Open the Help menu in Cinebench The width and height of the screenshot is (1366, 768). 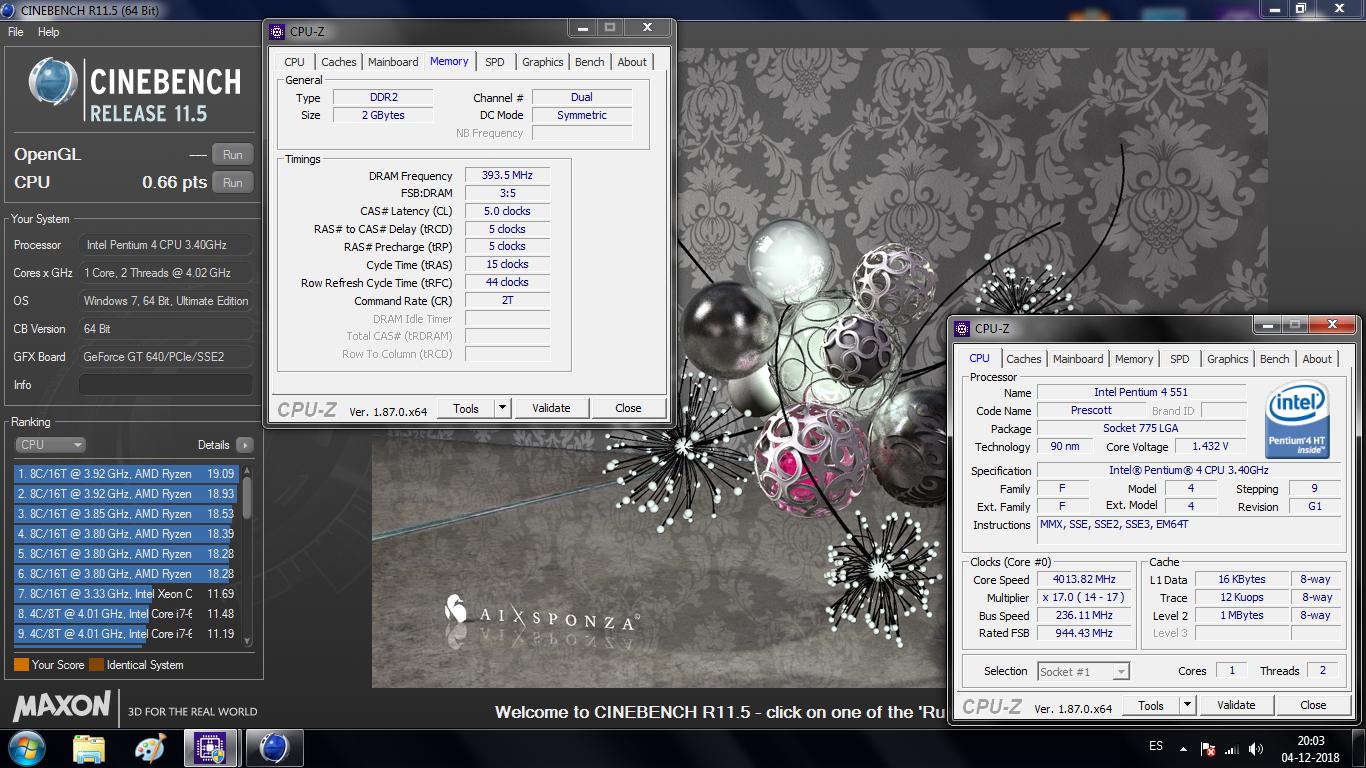point(49,32)
